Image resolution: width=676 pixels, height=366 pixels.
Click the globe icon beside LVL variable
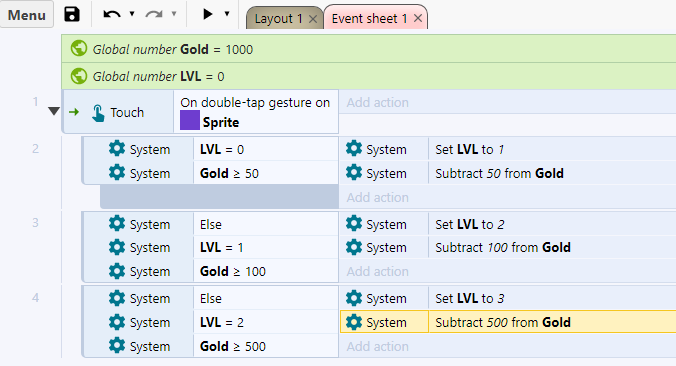79,76
